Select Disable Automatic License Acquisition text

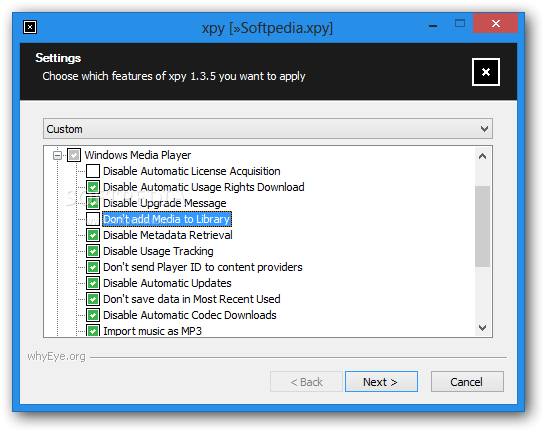click(x=192, y=171)
